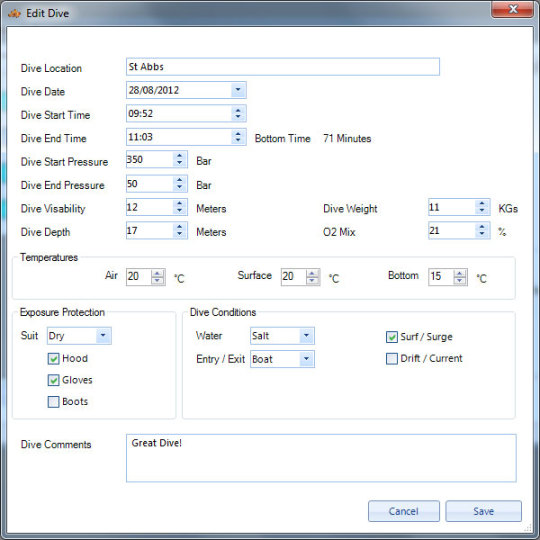540x540 pixels.
Task: Click the '71 Minutes' bottom time text
Action: pyautogui.click(x=347, y=138)
